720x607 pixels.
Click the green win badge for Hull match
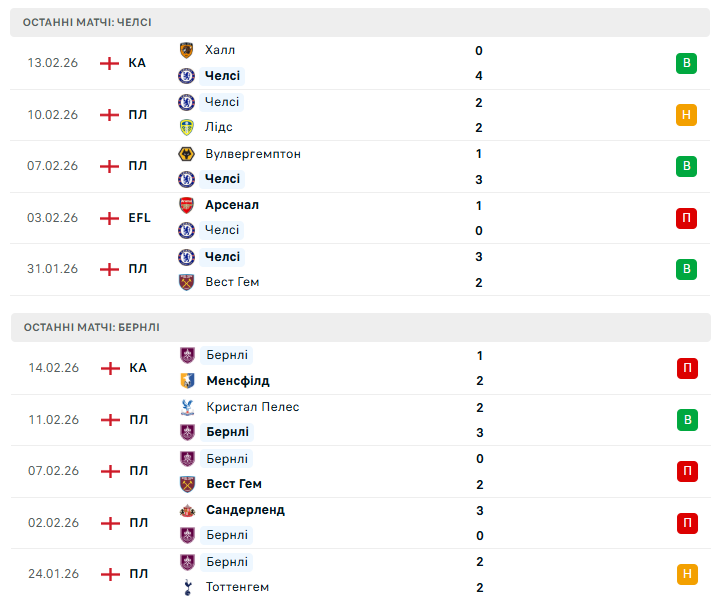point(686,63)
